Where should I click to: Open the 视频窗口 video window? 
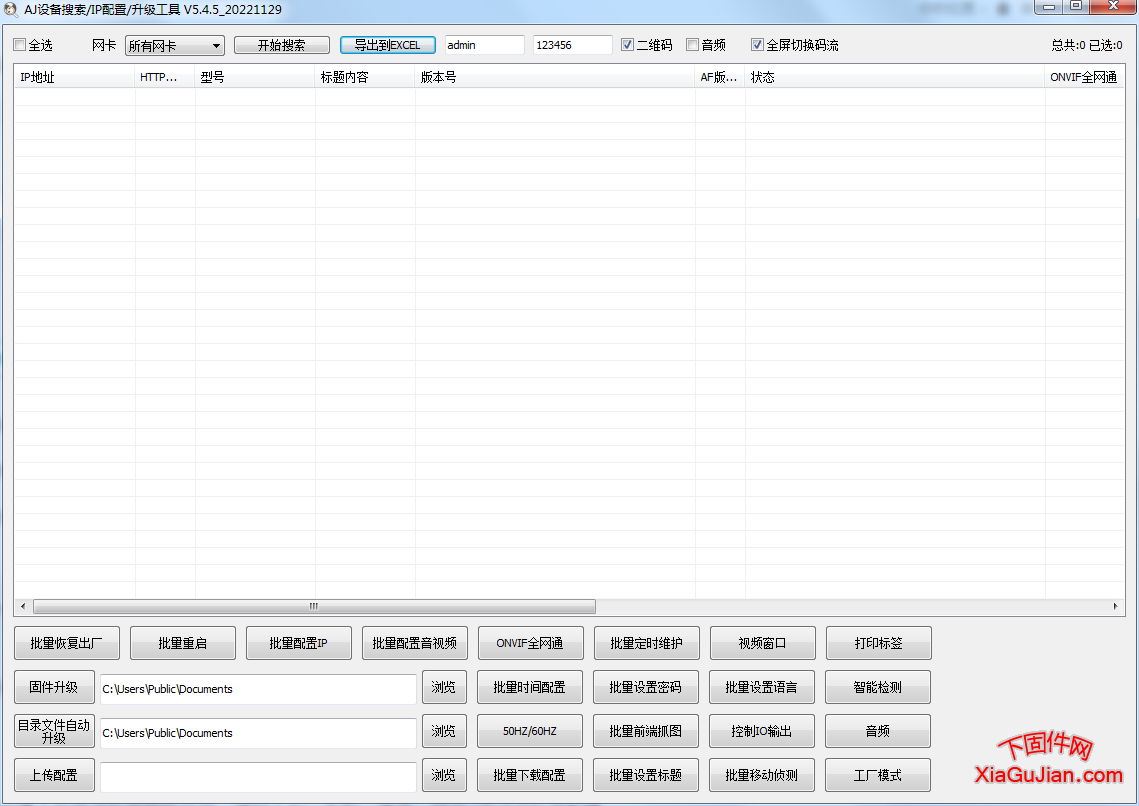coord(763,643)
